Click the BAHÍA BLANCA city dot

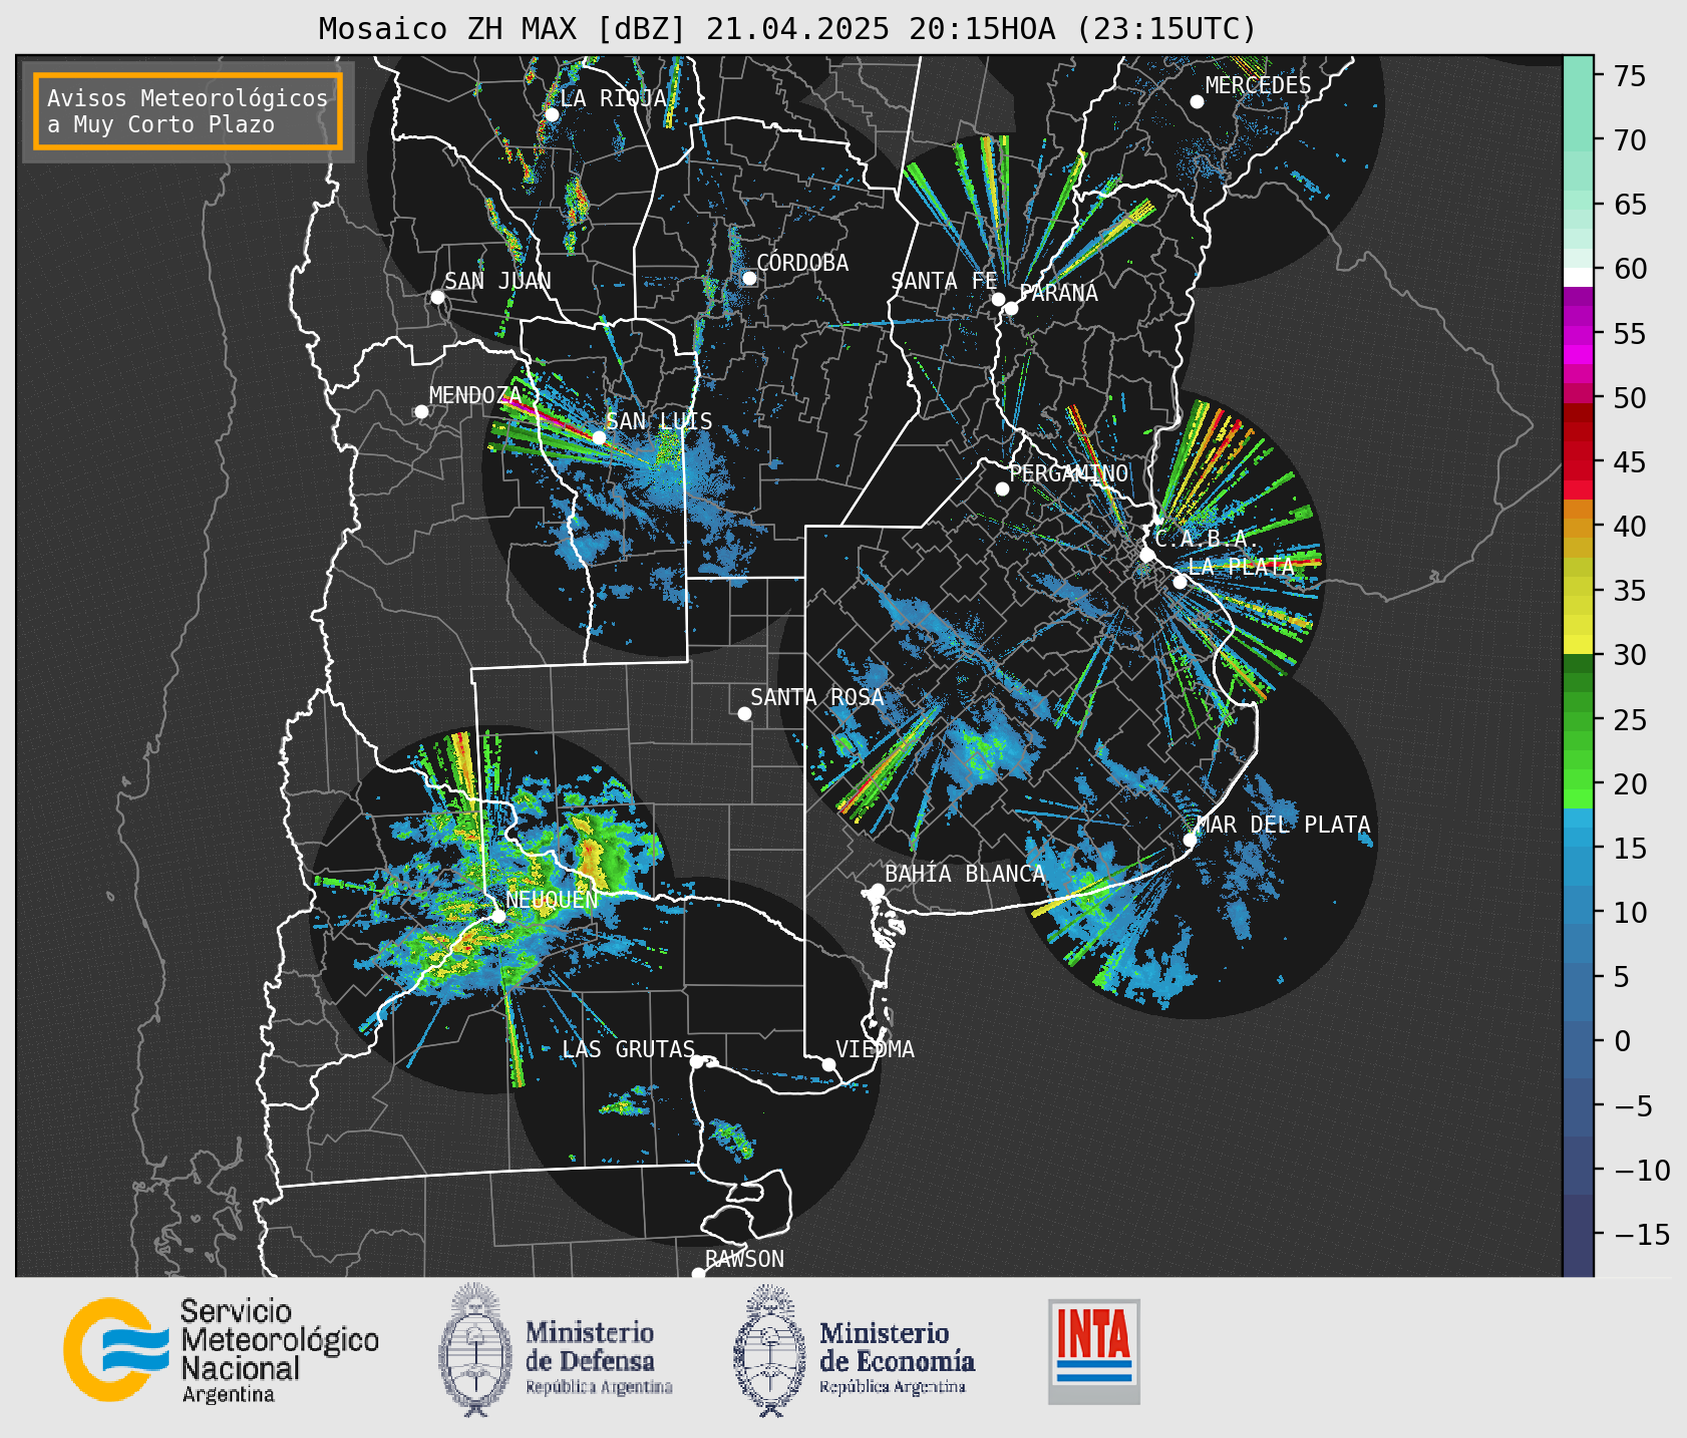(x=877, y=890)
